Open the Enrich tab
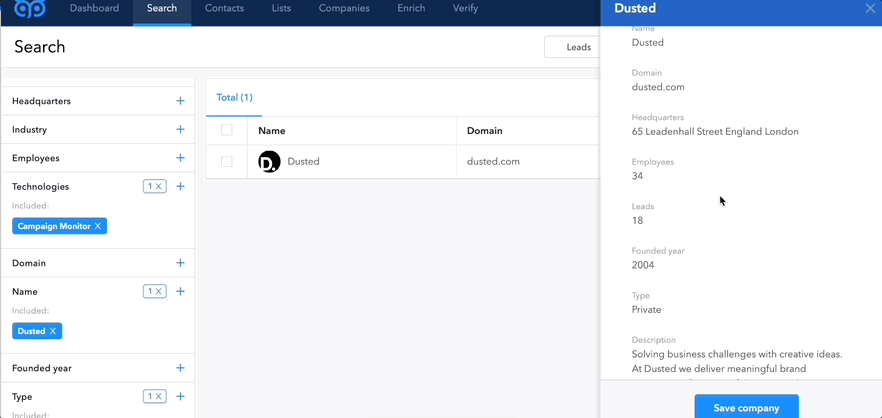The width and height of the screenshot is (882, 418). coord(411,8)
